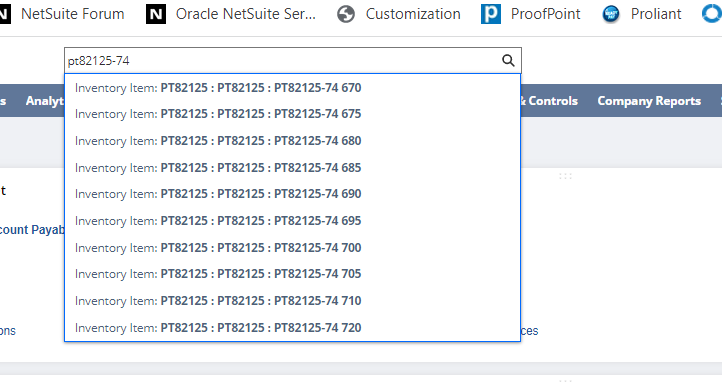Select inventory item PT82125-74 675
This screenshot has height=383, width=722.
click(292, 114)
